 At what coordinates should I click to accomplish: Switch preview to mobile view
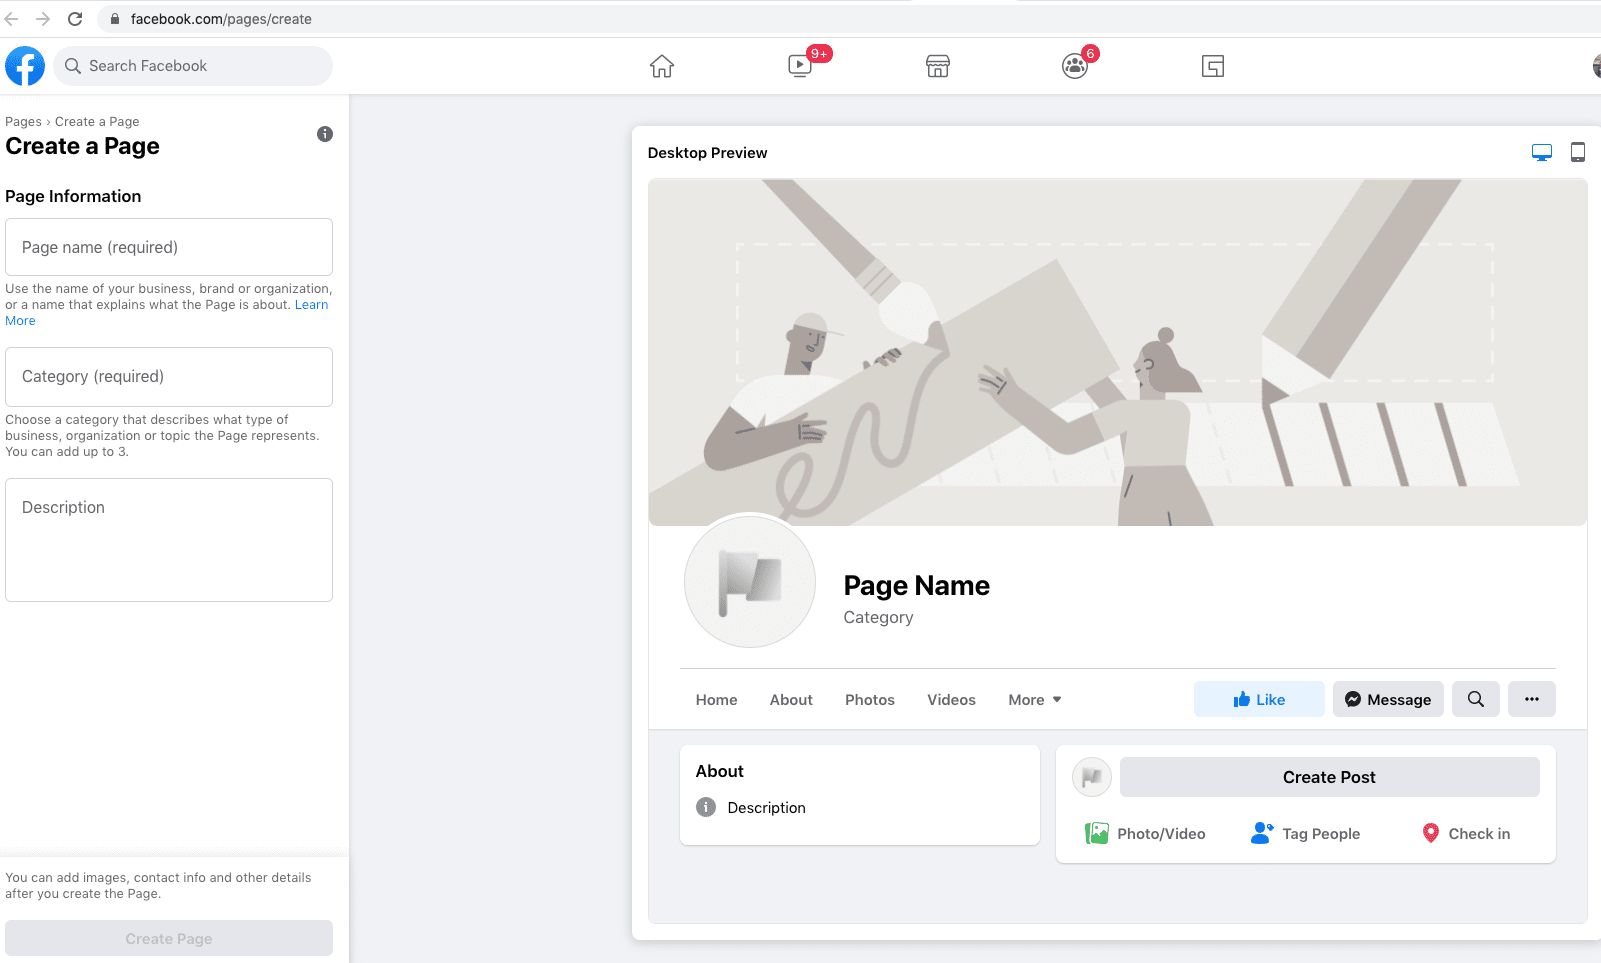(x=1578, y=152)
